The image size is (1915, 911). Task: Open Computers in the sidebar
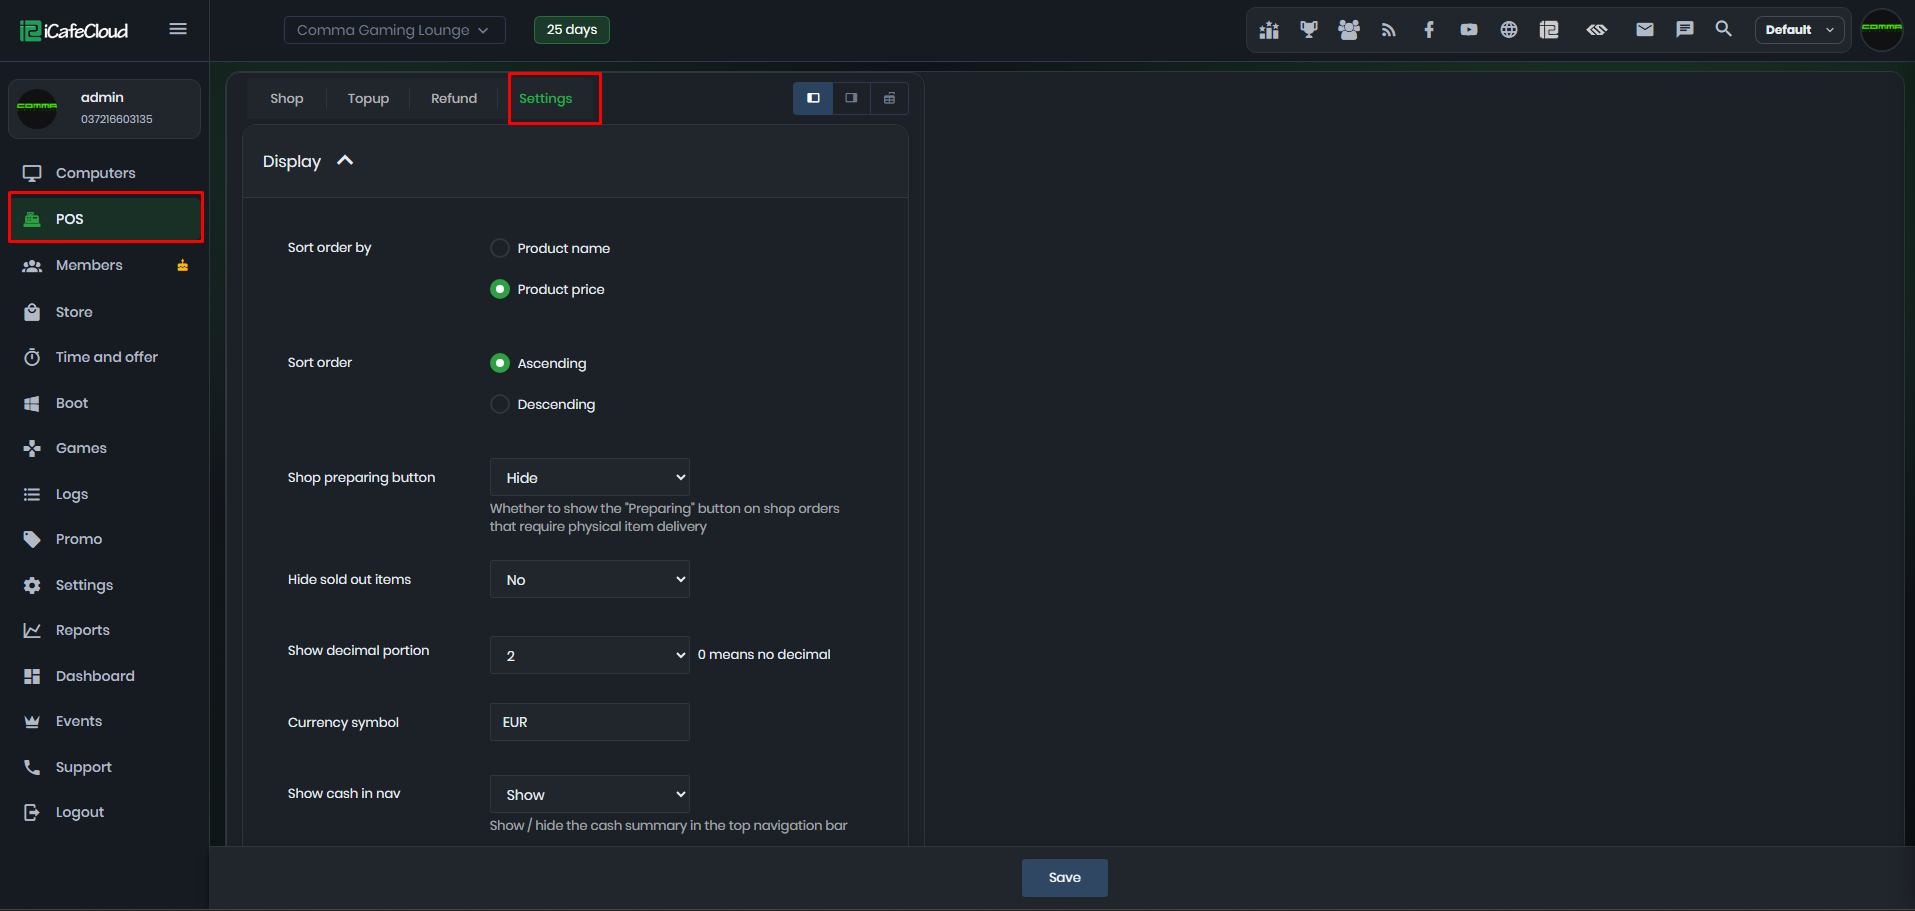(x=105, y=173)
